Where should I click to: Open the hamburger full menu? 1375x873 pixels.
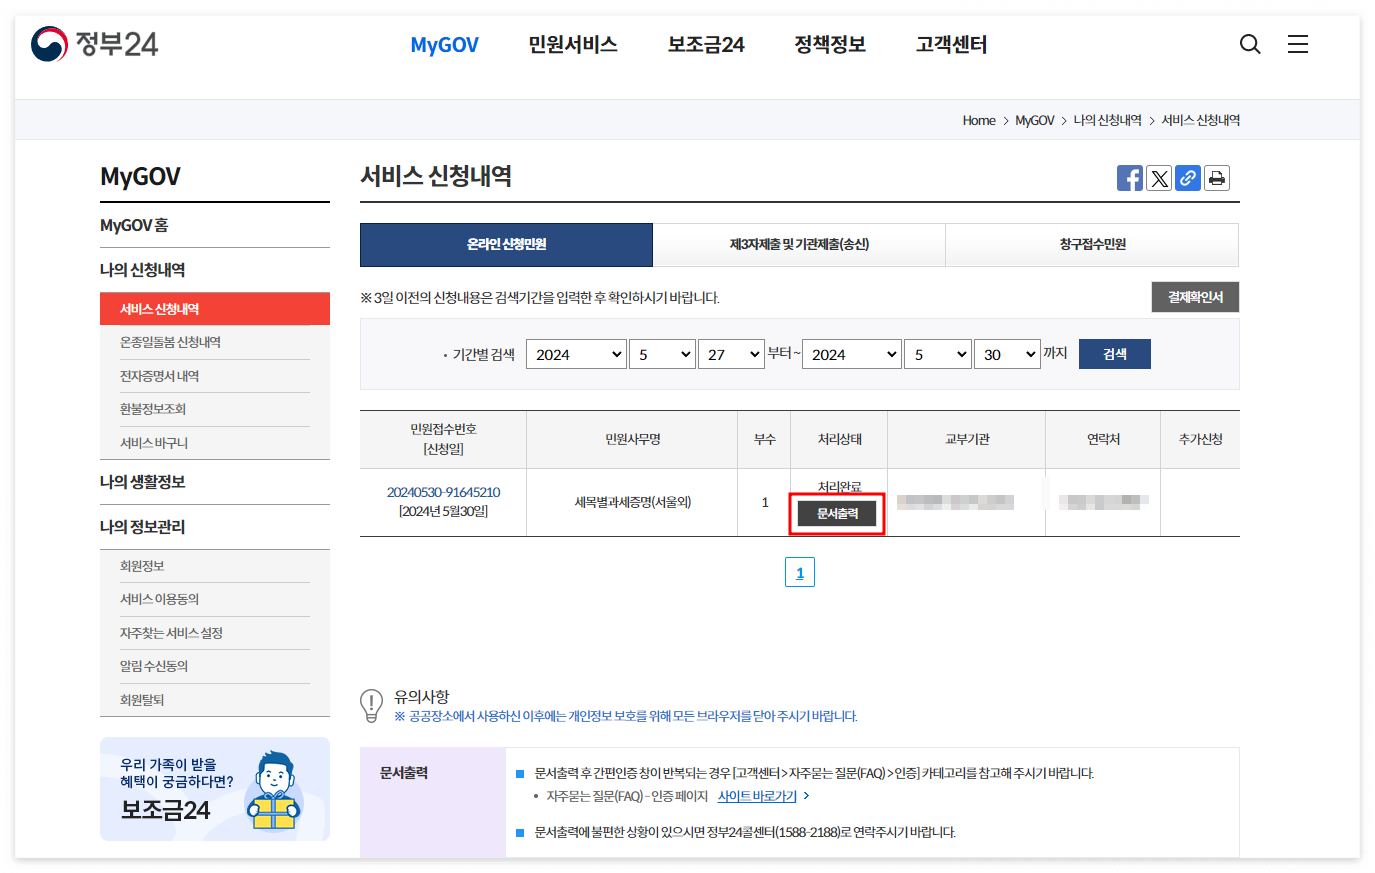1297,44
